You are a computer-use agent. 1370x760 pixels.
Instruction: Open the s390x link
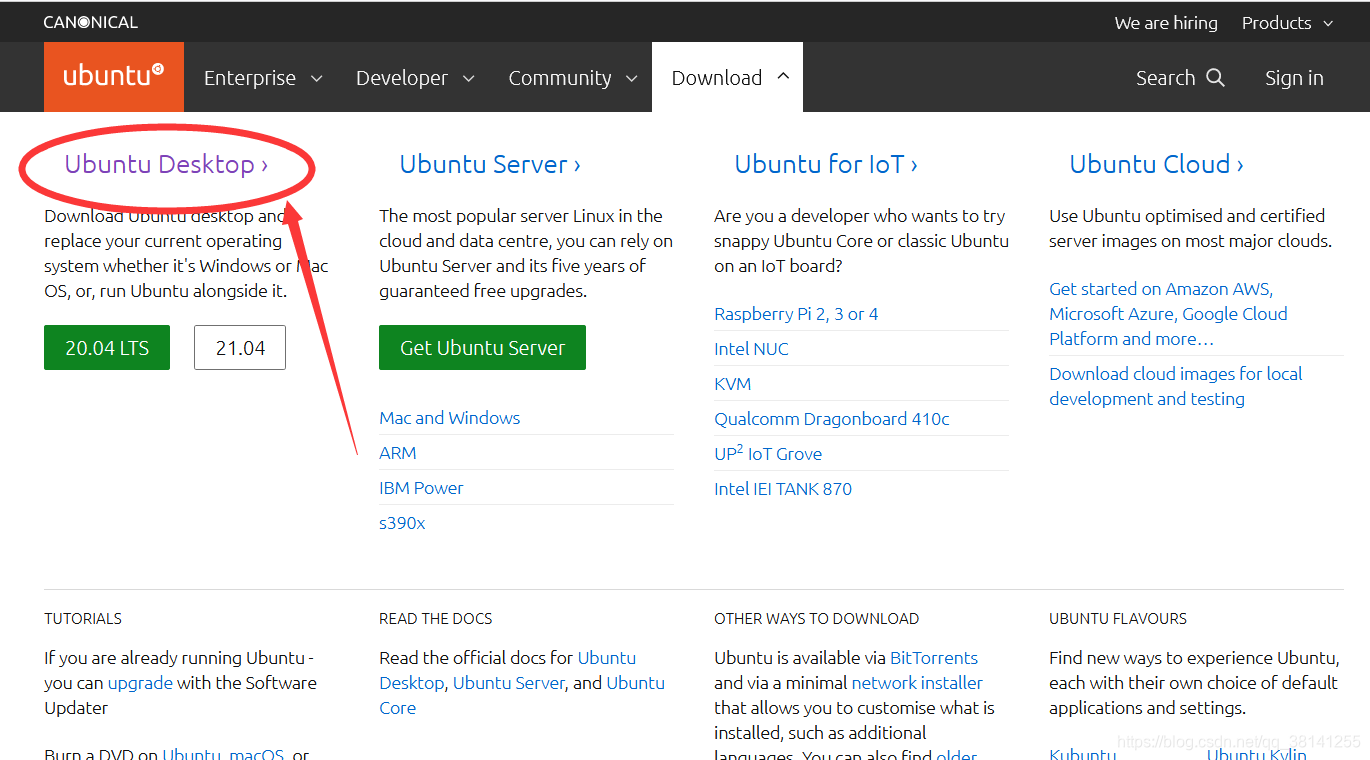tap(402, 523)
